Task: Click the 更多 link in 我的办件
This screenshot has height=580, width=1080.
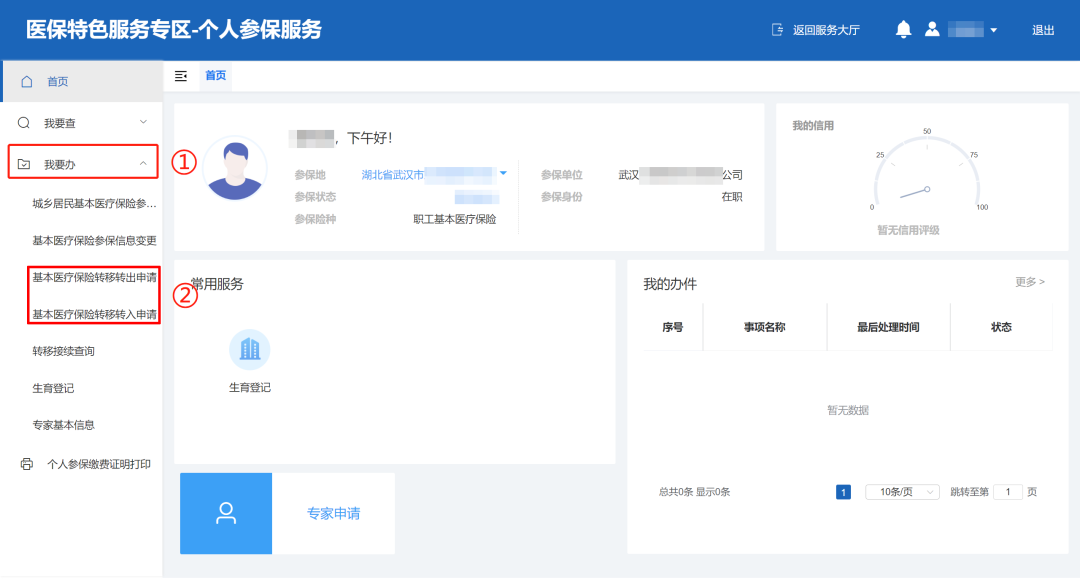Action: (x=1029, y=282)
